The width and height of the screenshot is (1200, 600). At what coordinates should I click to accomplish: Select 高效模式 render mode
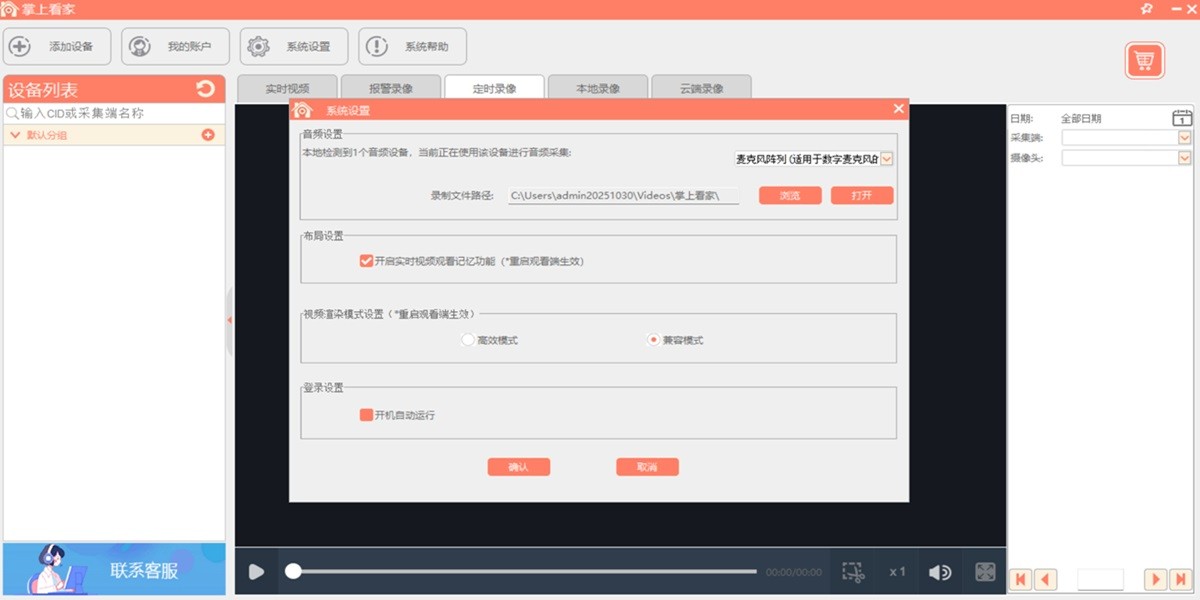coord(468,340)
